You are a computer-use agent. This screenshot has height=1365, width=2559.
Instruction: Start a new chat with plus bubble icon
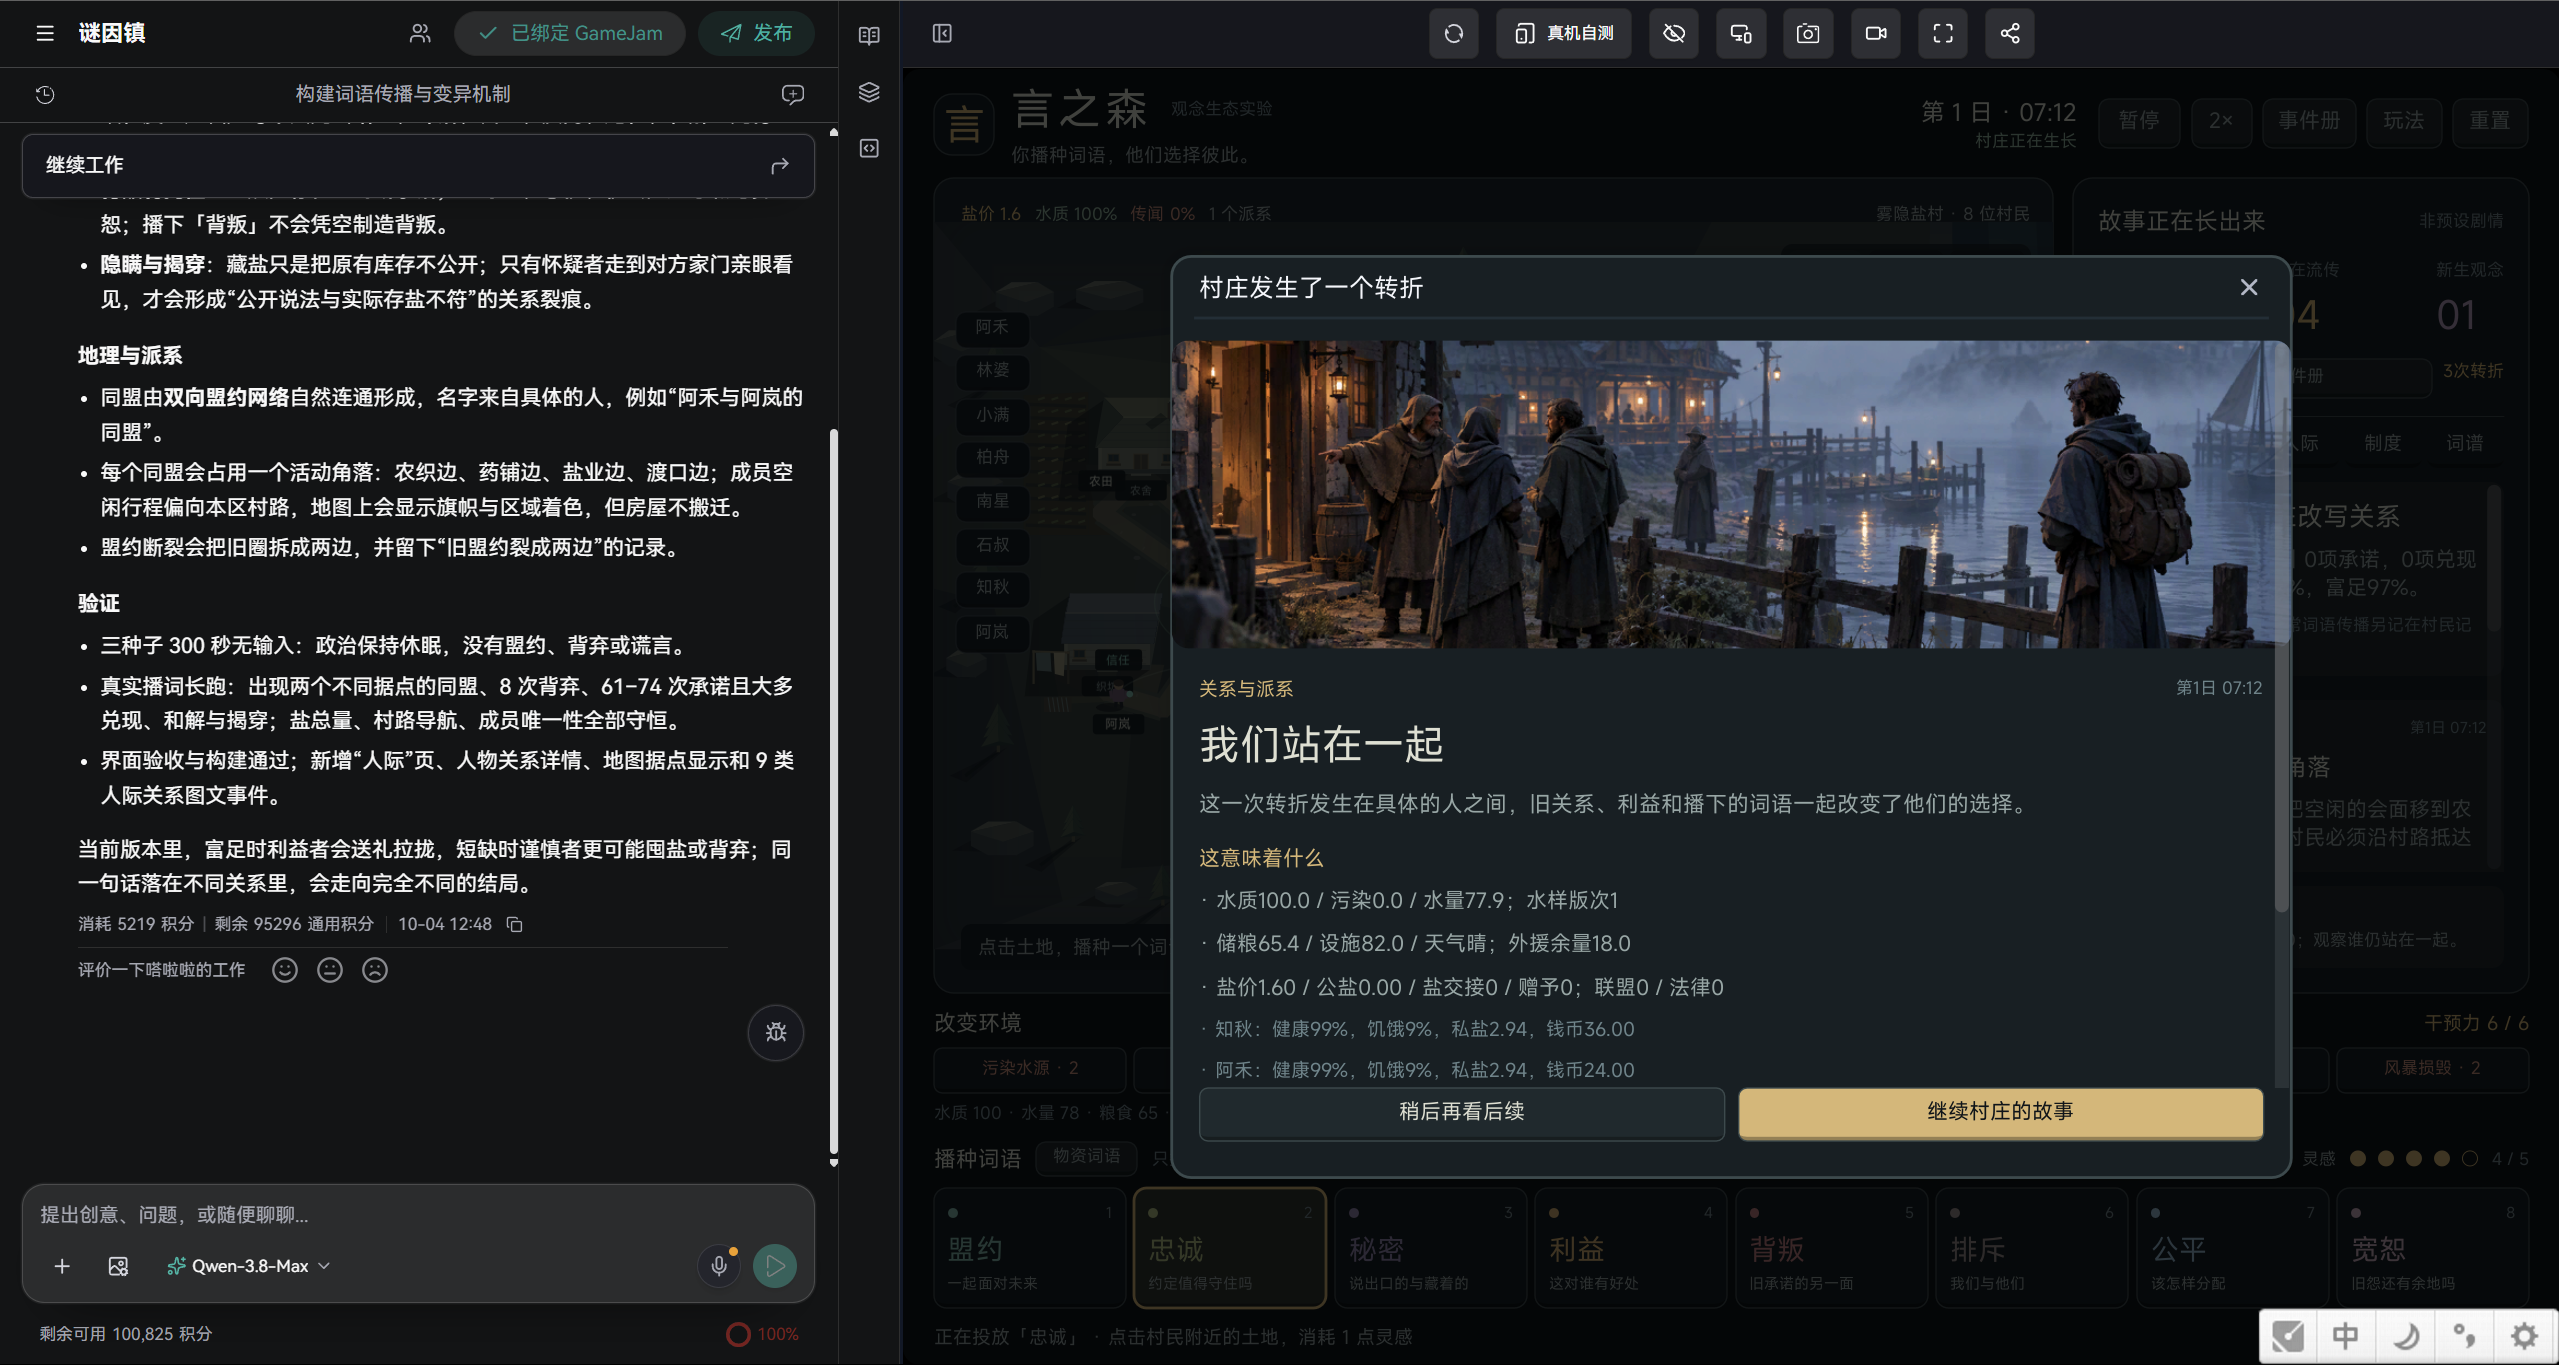tap(792, 94)
